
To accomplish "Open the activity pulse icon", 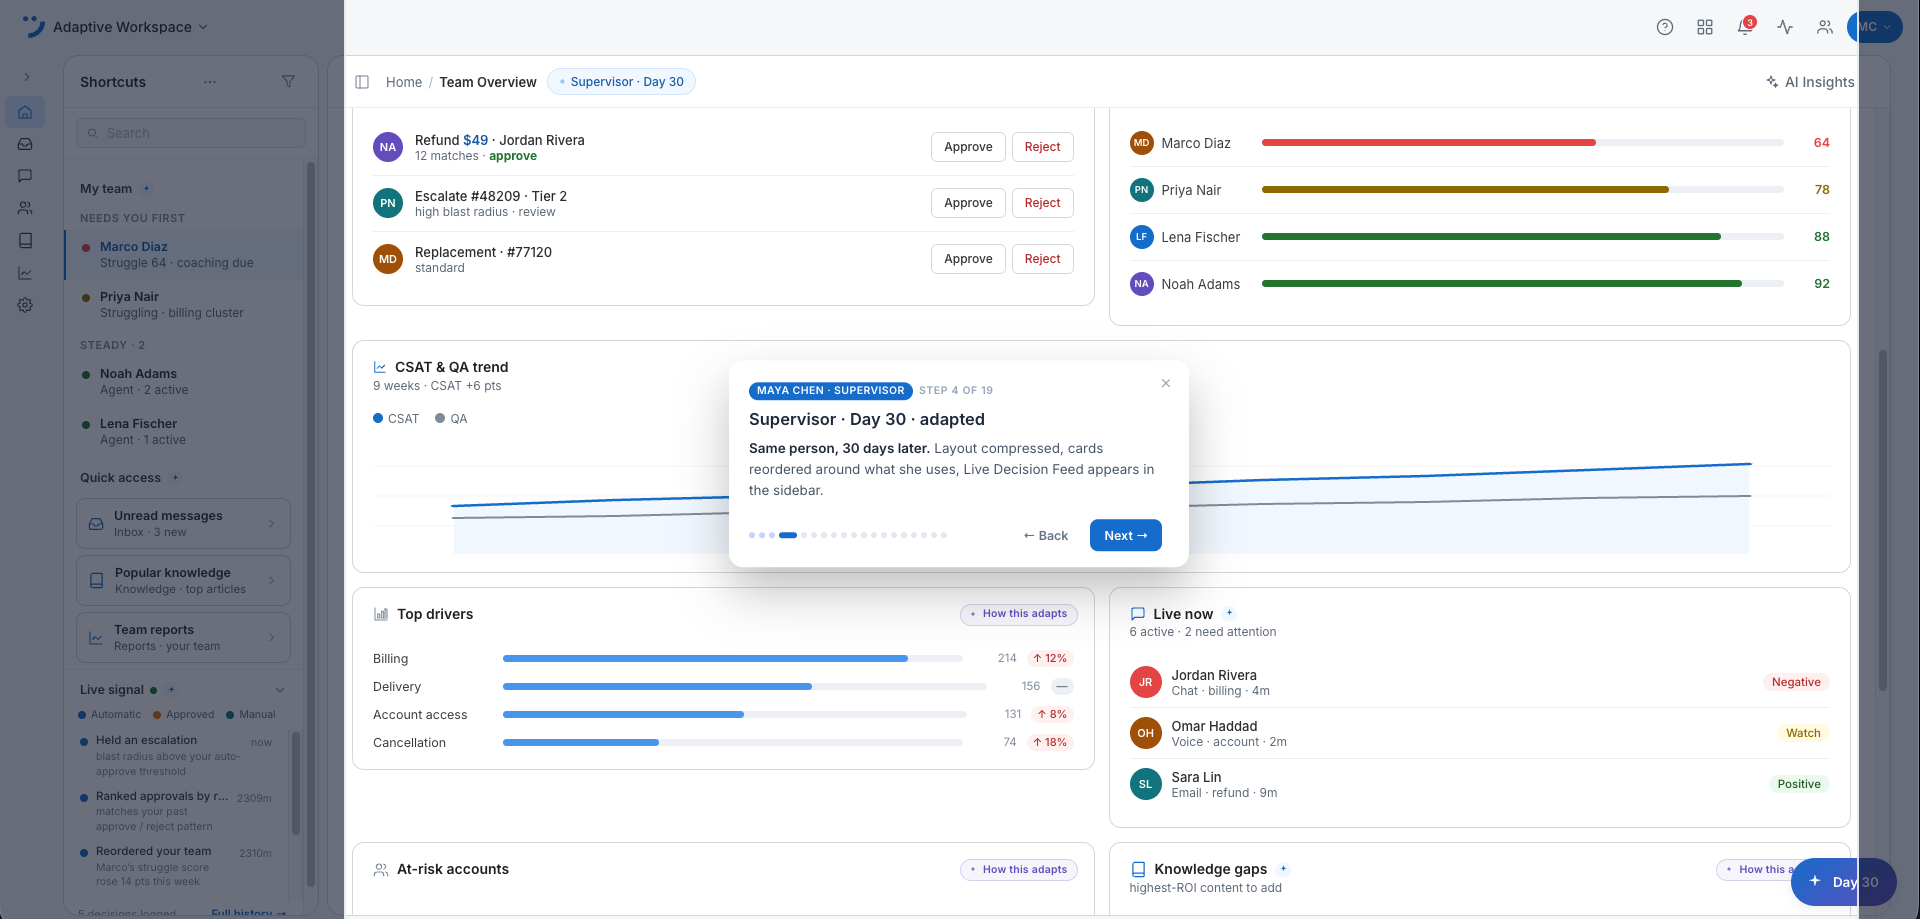I will 1785,27.
